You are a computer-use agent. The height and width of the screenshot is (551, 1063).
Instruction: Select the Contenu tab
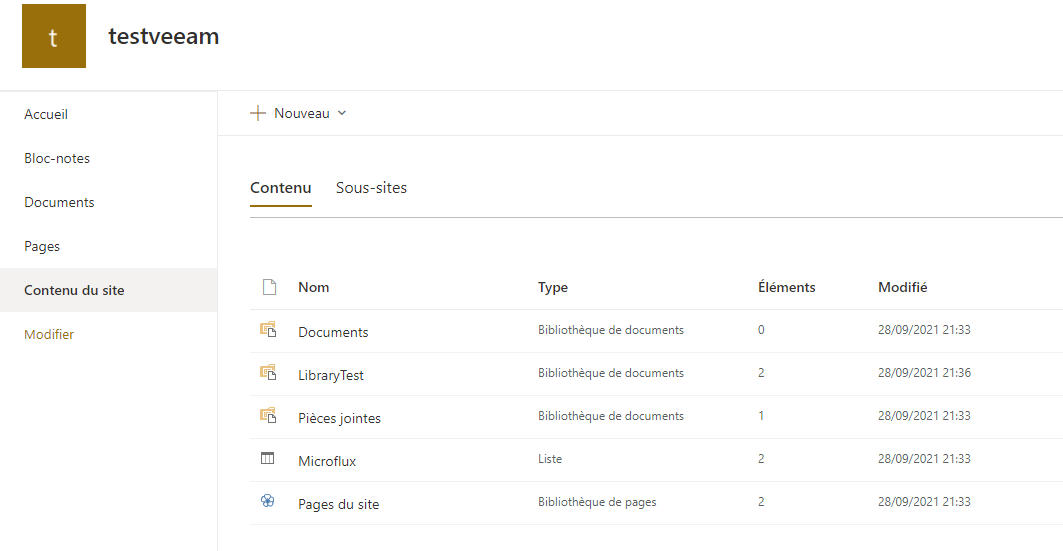(x=280, y=188)
